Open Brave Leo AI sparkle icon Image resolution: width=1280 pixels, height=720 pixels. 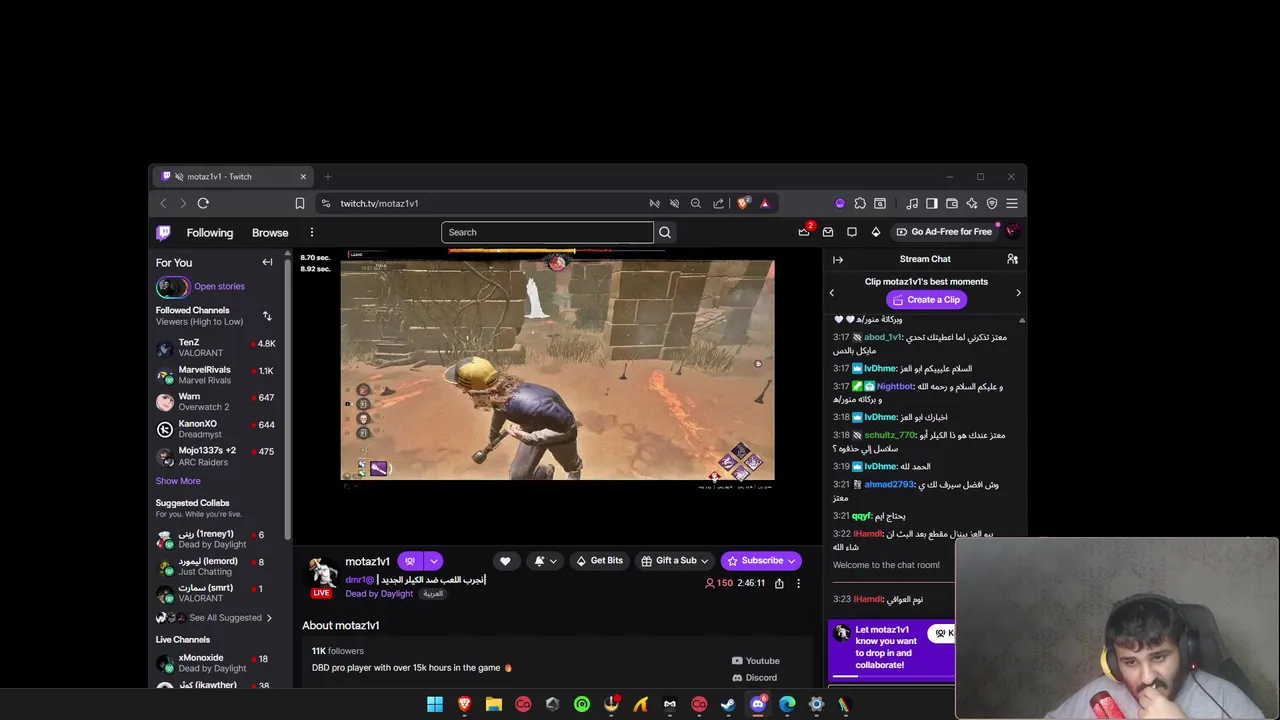tap(972, 203)
